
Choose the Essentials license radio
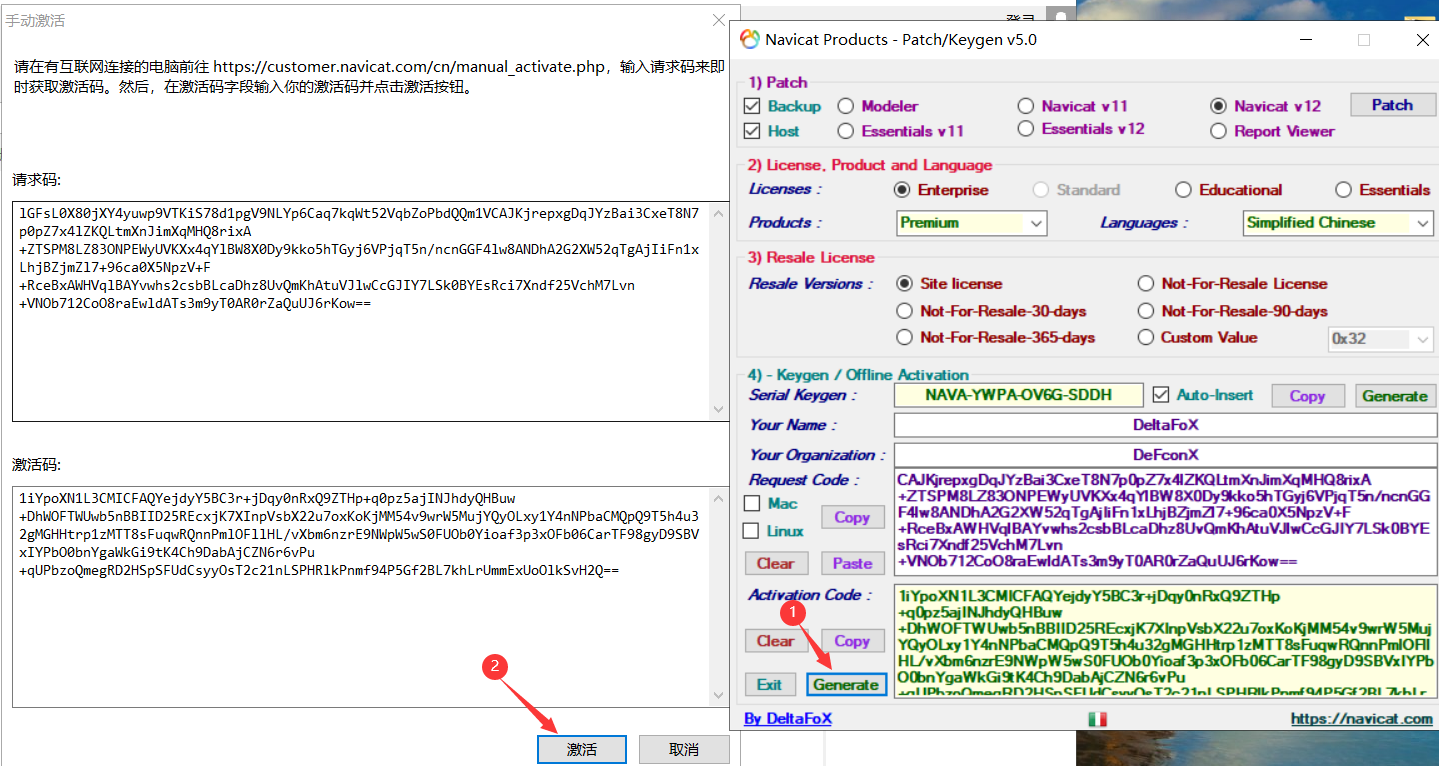pos(1343,190)
